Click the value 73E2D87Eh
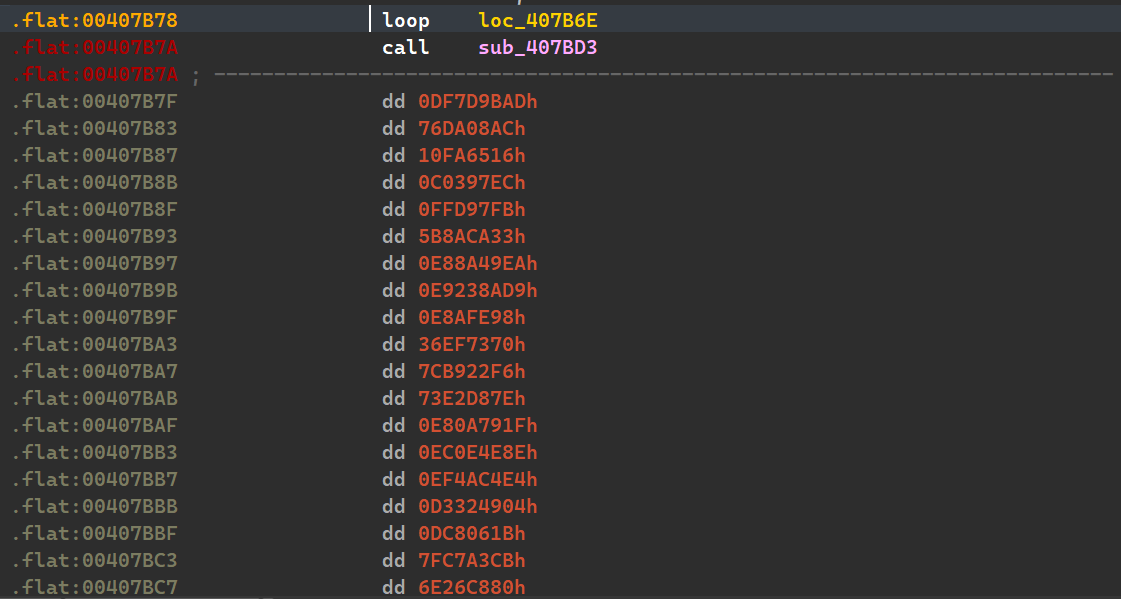The image size is (1121, 599). click(472, 398)
